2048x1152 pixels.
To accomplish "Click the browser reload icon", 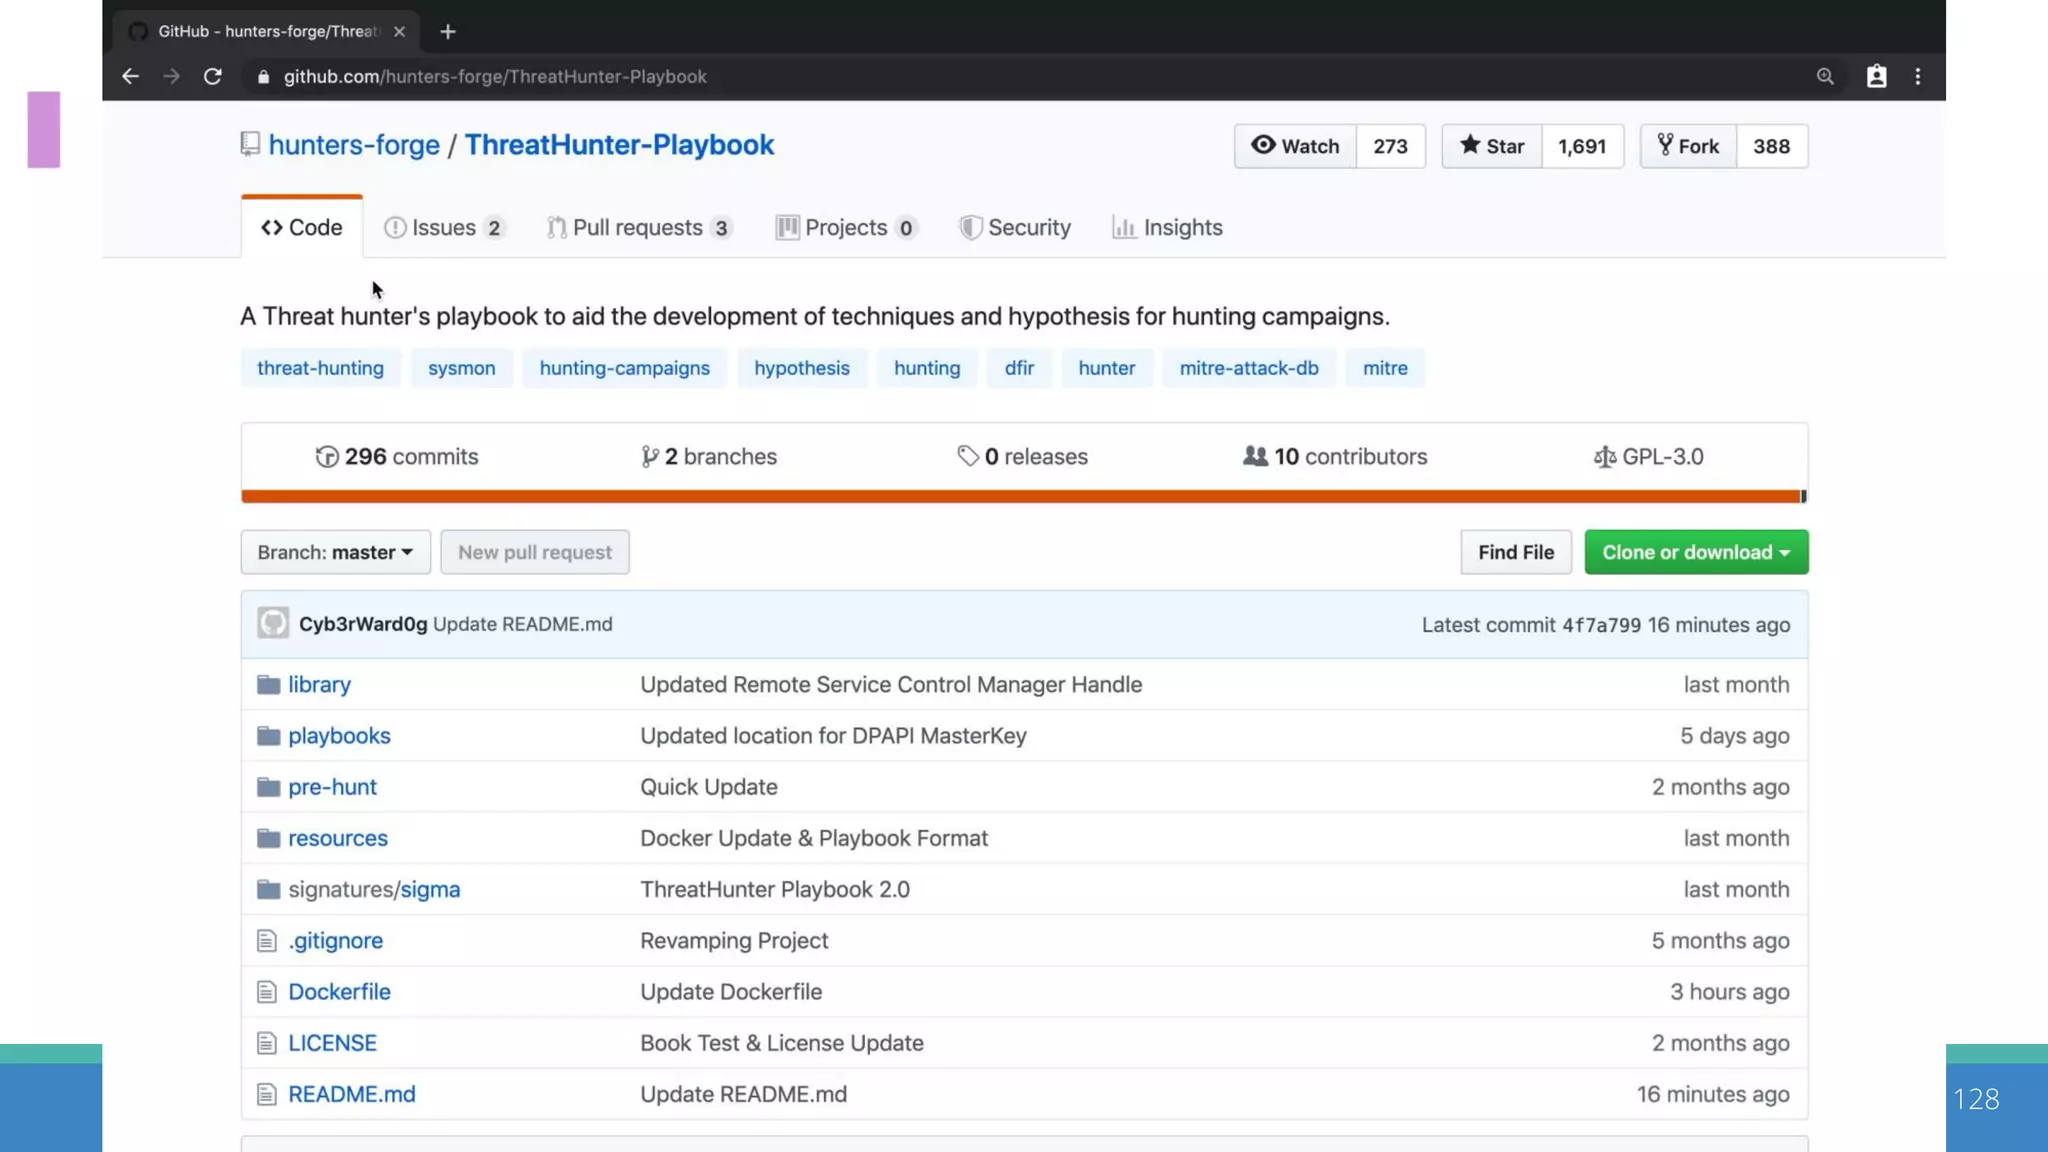I will [x=212, y=77].
